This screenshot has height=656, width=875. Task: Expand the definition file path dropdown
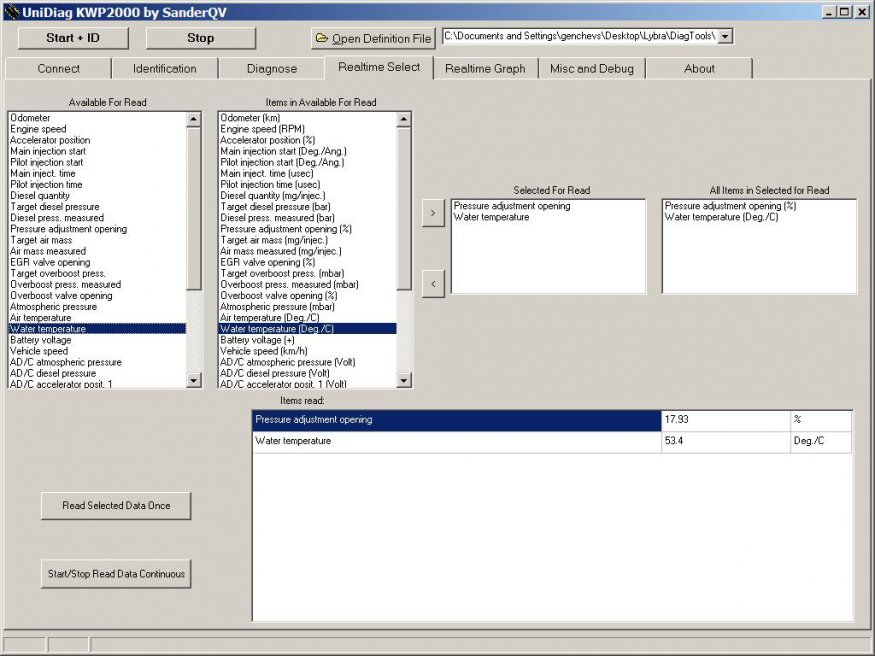[725, 36]
